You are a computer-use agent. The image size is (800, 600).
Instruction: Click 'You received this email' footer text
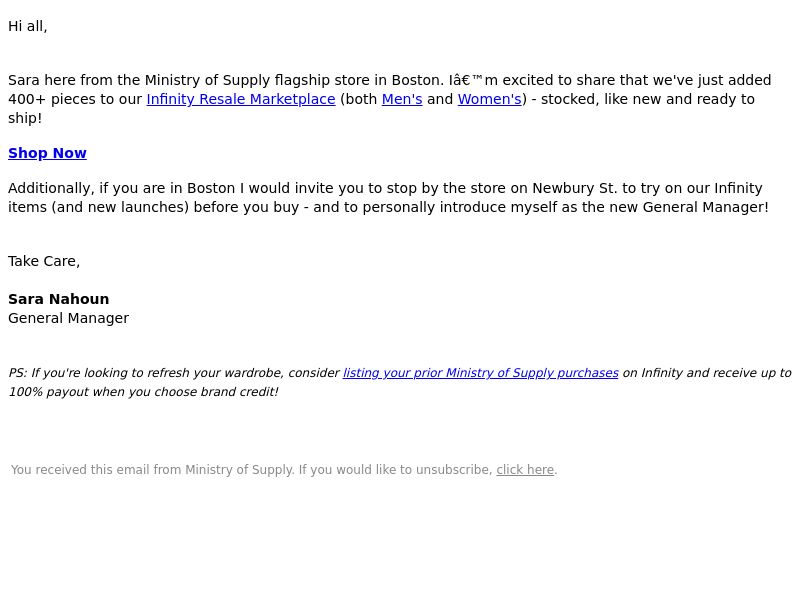click(x=81, y=469)
